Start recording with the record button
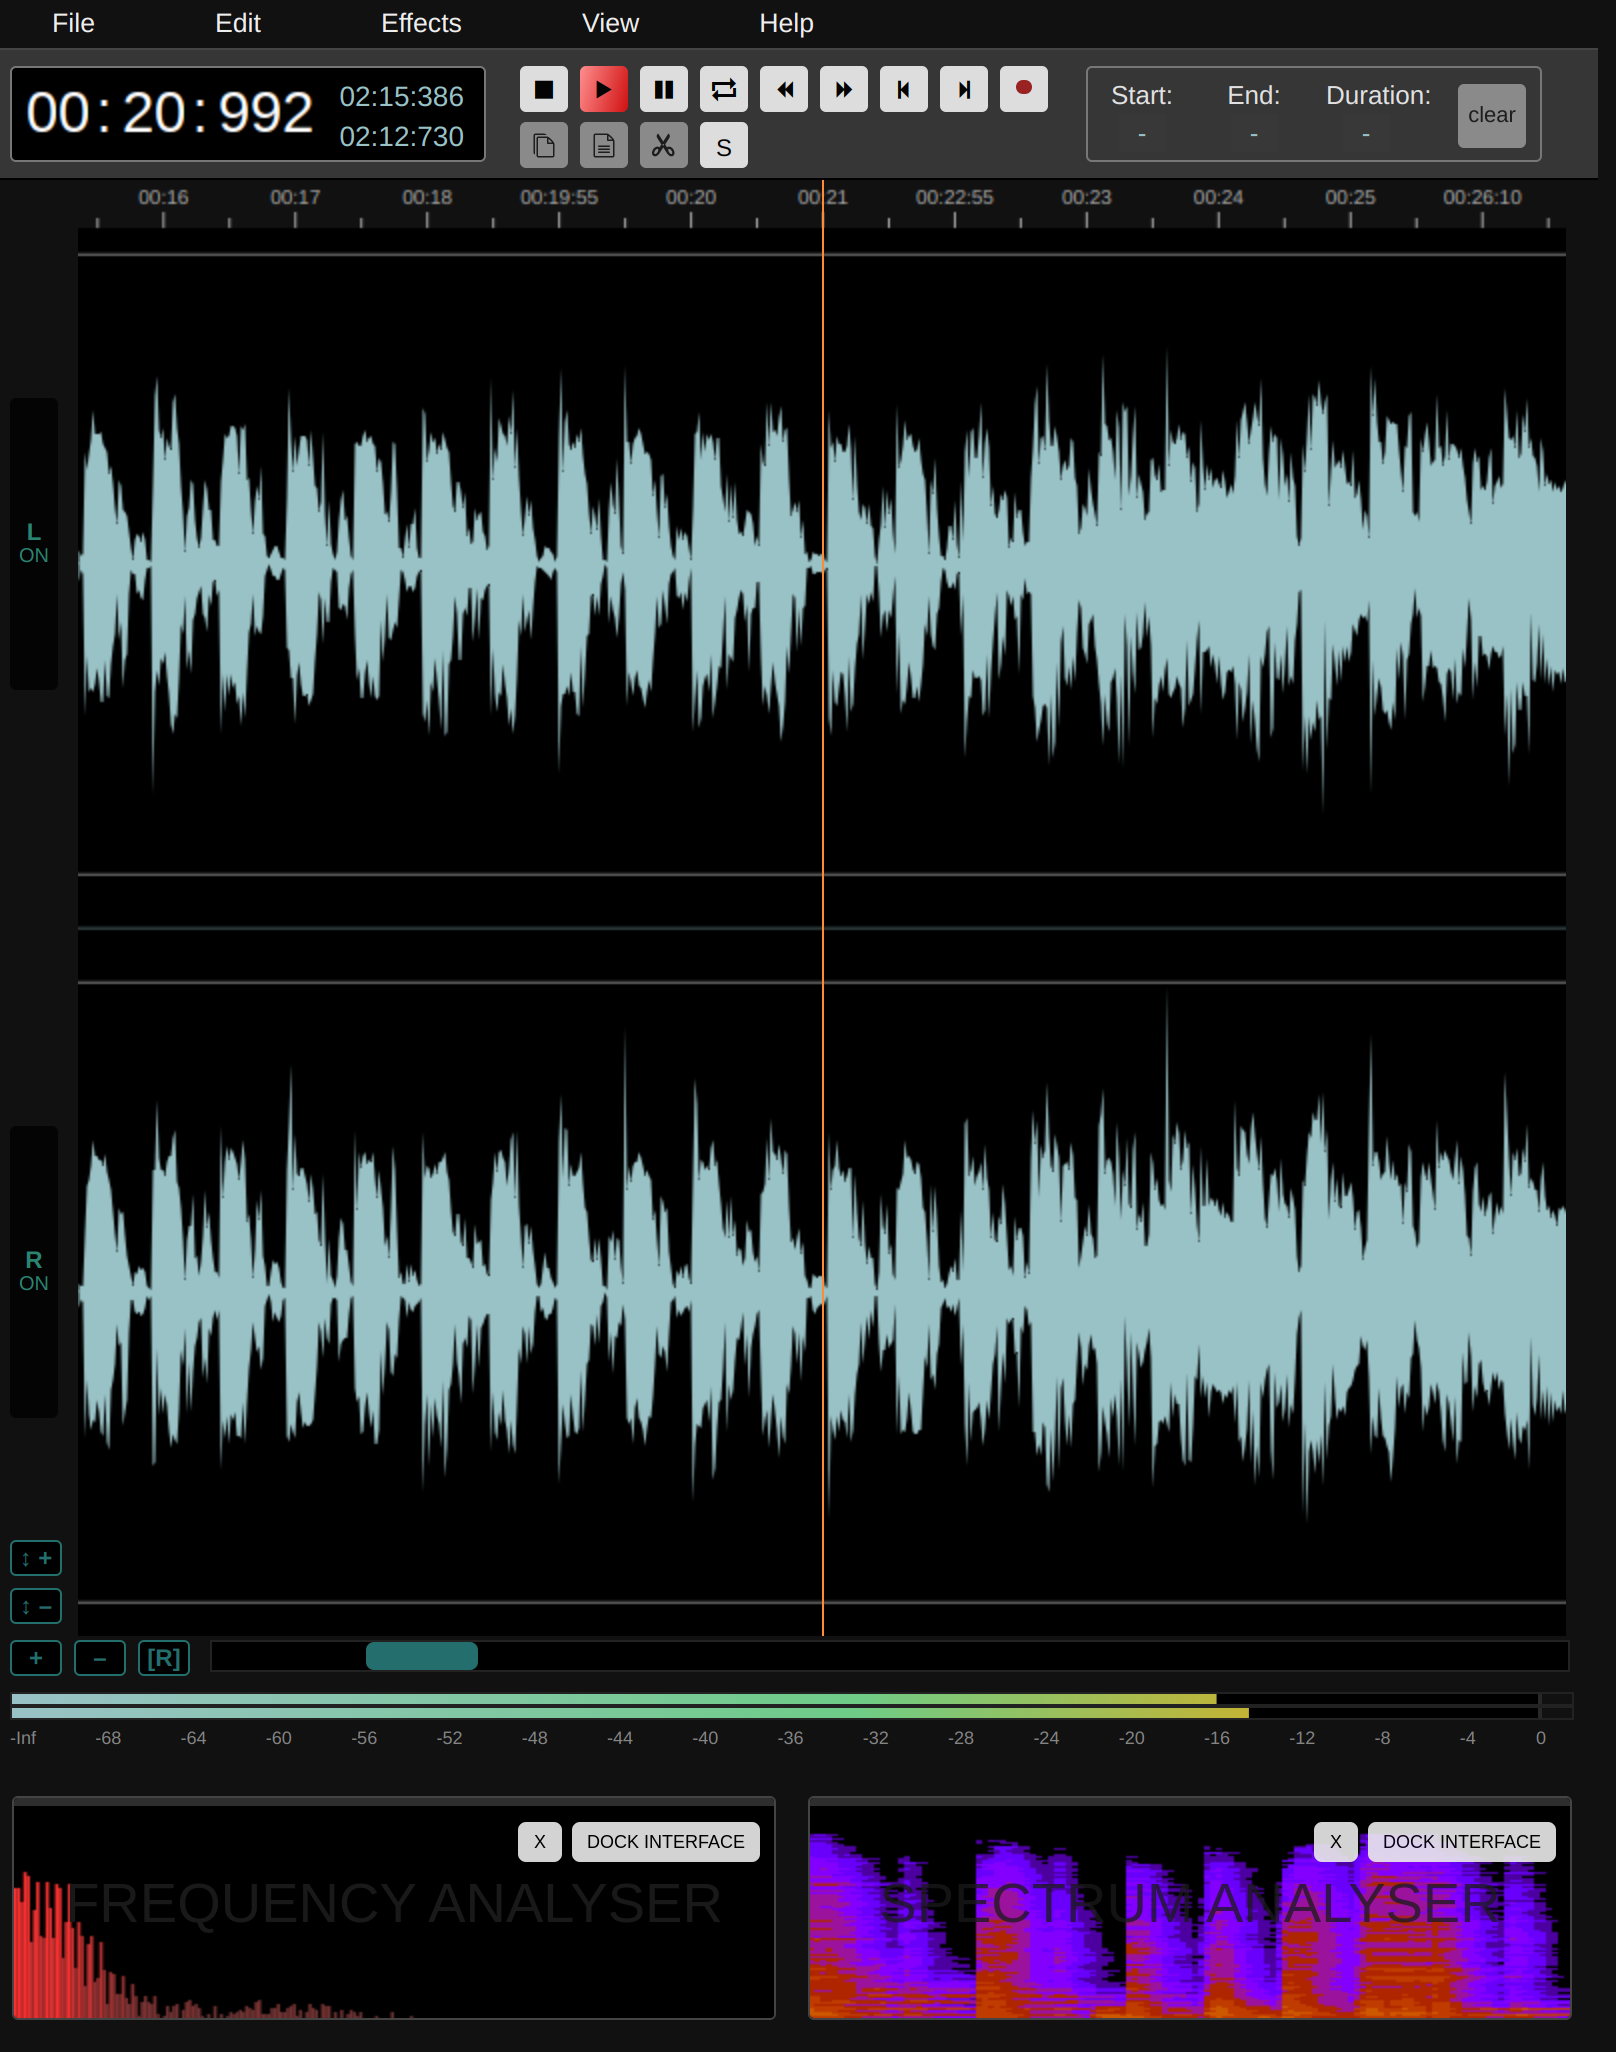The height and width of the screenshot is (2052, 1616). click(x=1024, y=90)
